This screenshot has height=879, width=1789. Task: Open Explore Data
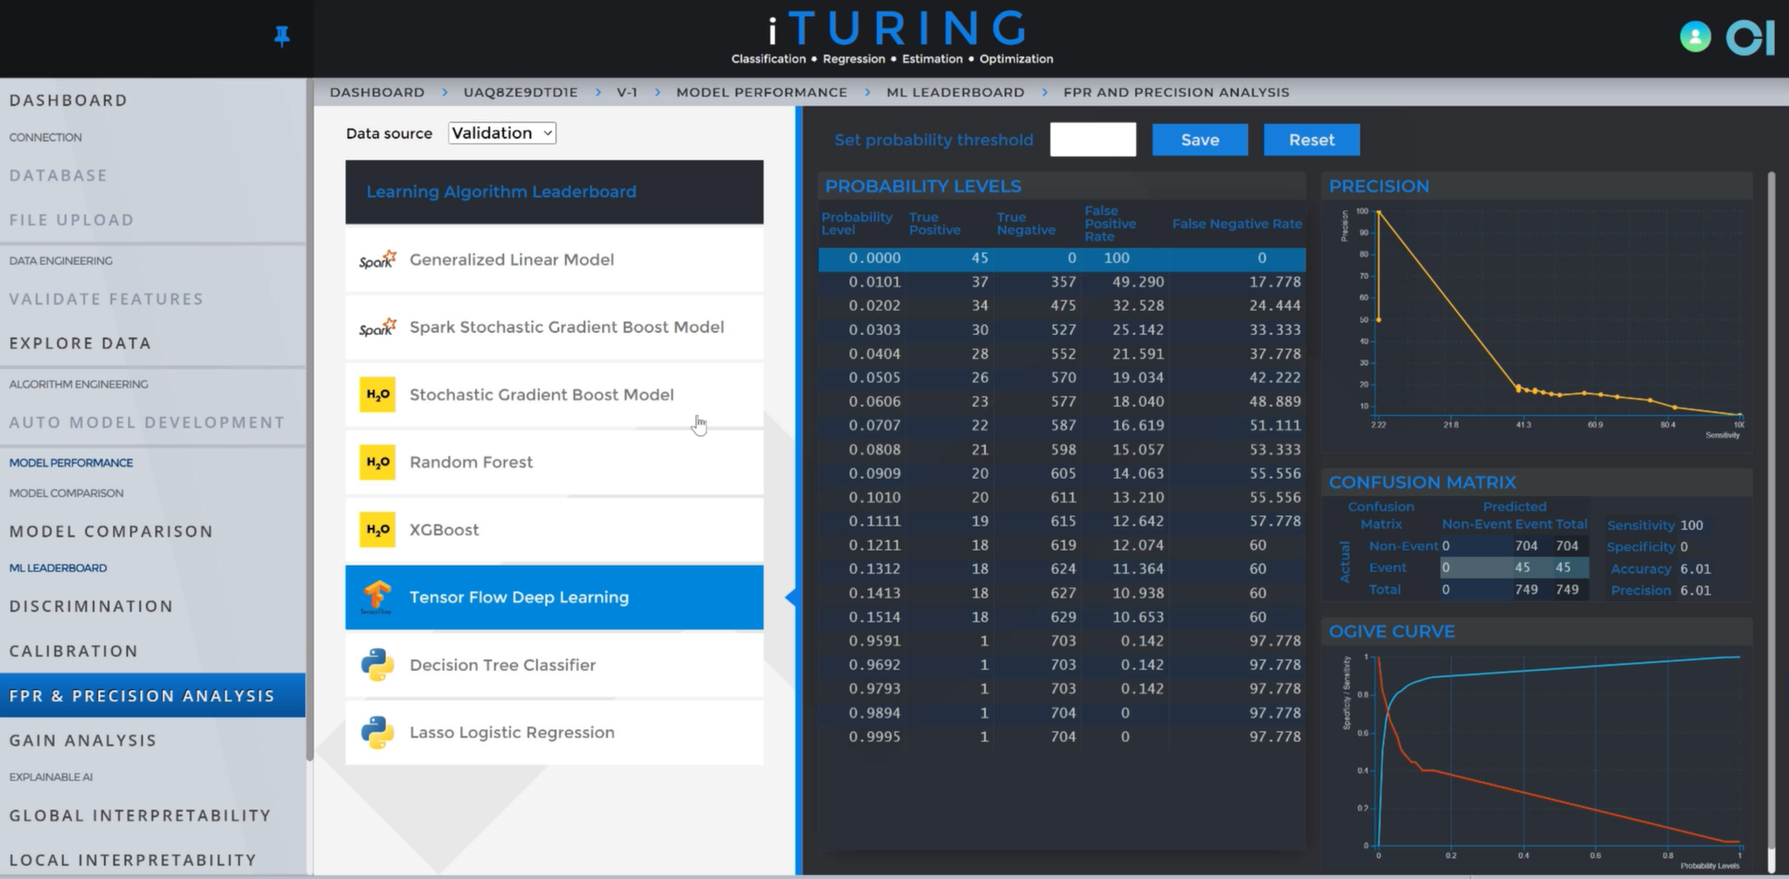pyautogui.click(x=80, y=343)
